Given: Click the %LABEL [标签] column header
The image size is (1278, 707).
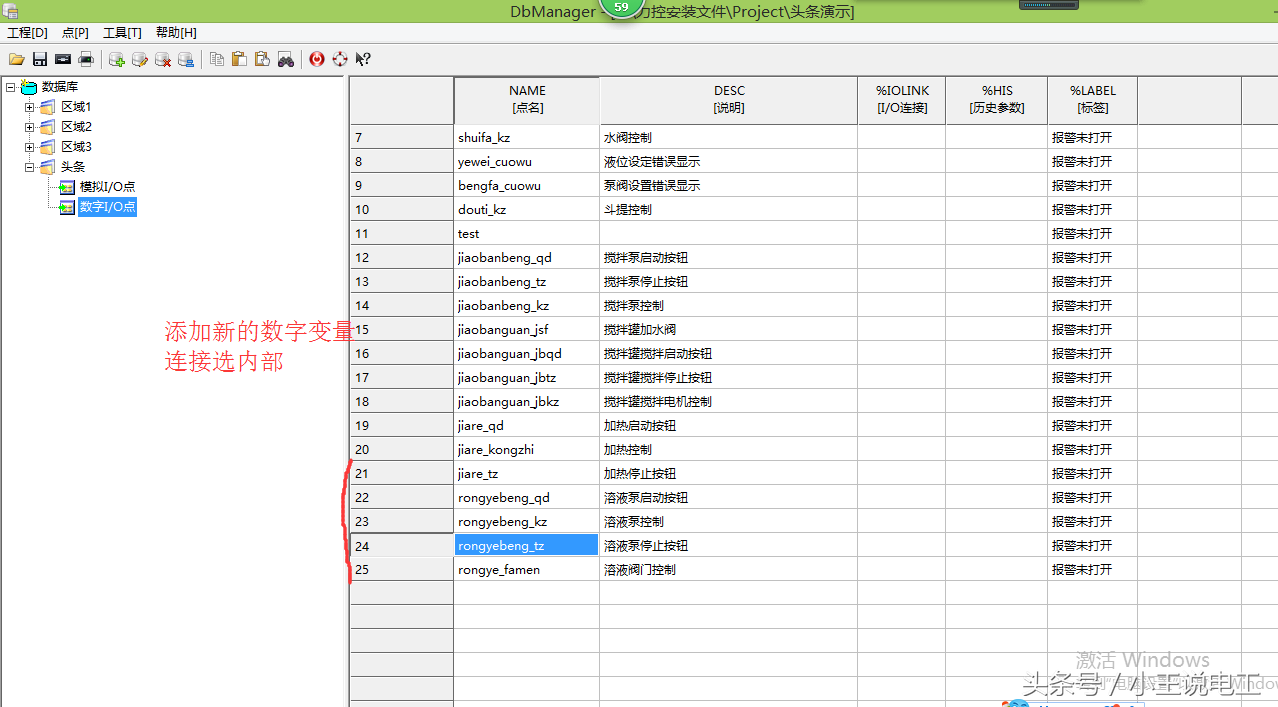Looking at the screenshot, I should tap(1093, 100).
